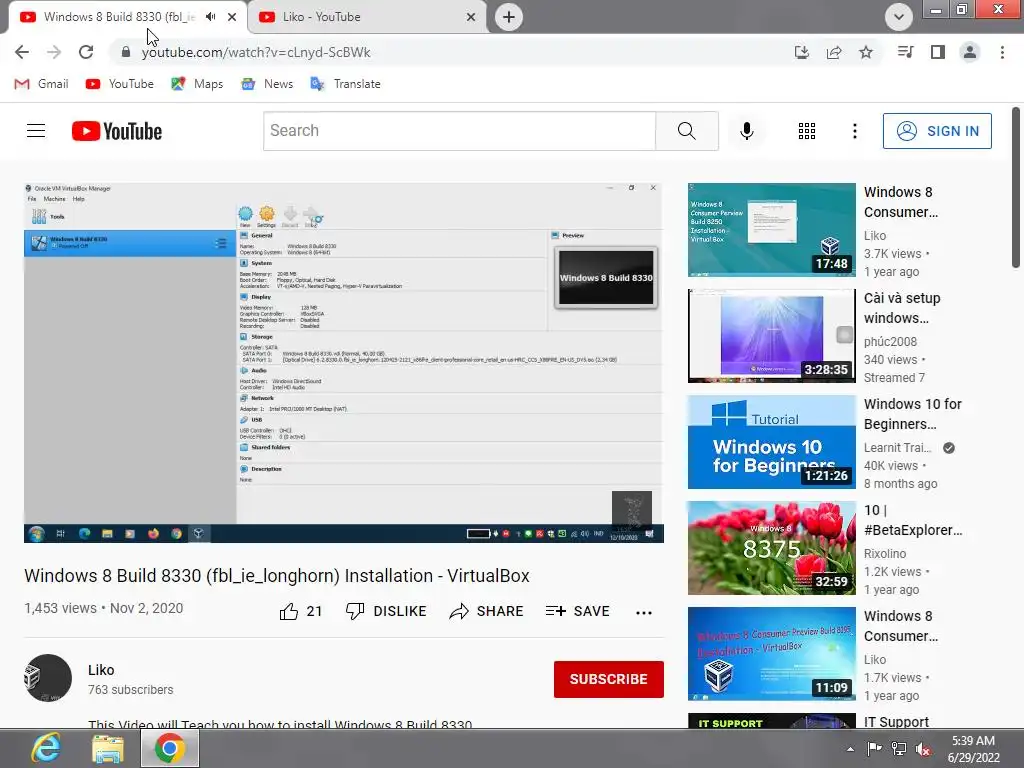Screen dimensions: 1024x768
Task: Open a new browser tab
Action: [509, 17]
